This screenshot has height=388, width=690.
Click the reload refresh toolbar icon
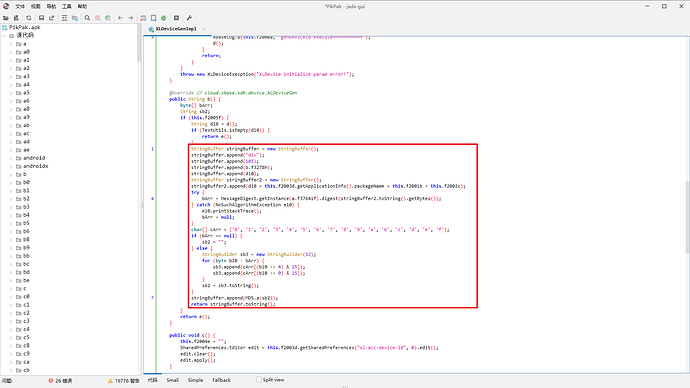(29, 18)
